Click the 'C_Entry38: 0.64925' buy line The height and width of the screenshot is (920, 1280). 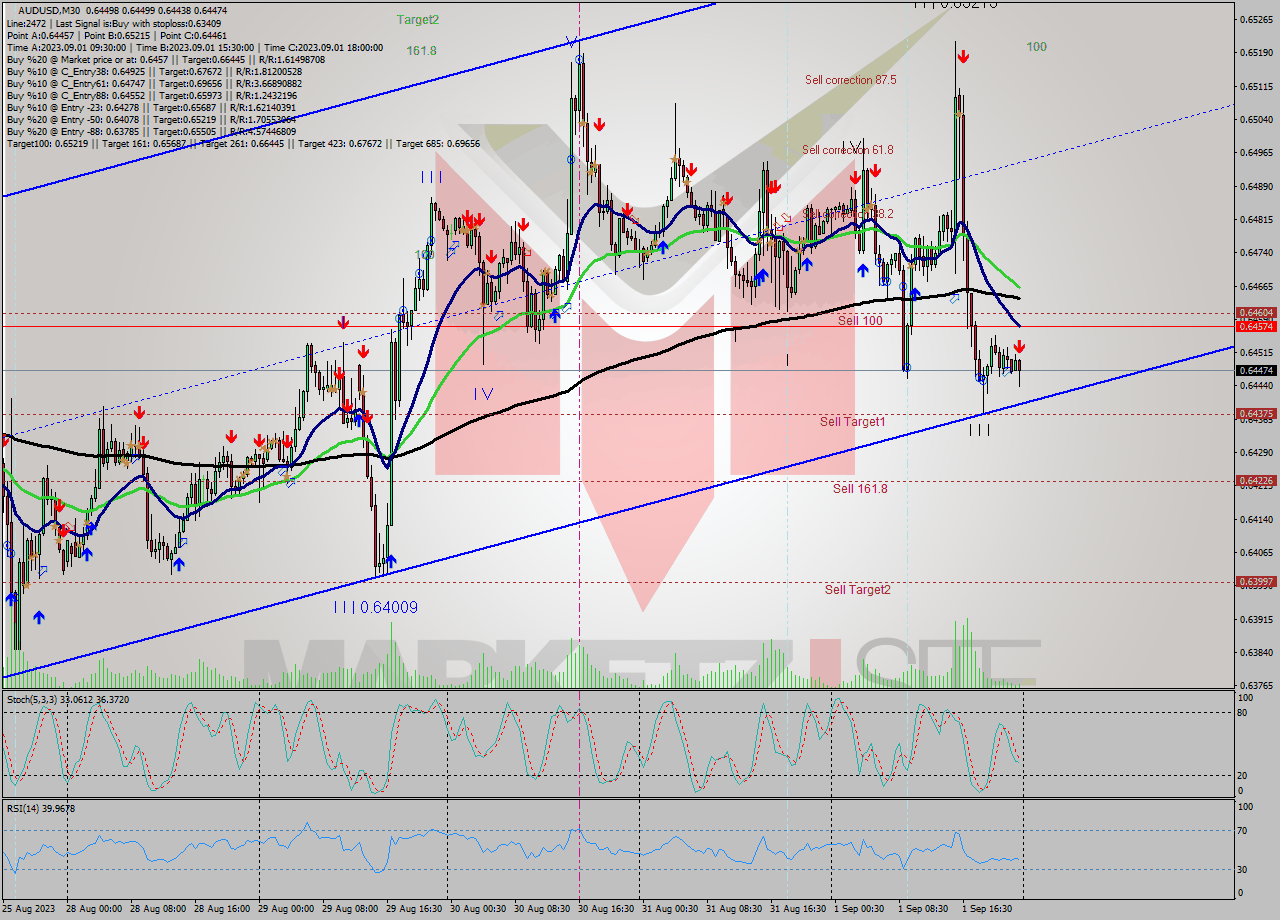pyautogui.click(x=154, y=71)
